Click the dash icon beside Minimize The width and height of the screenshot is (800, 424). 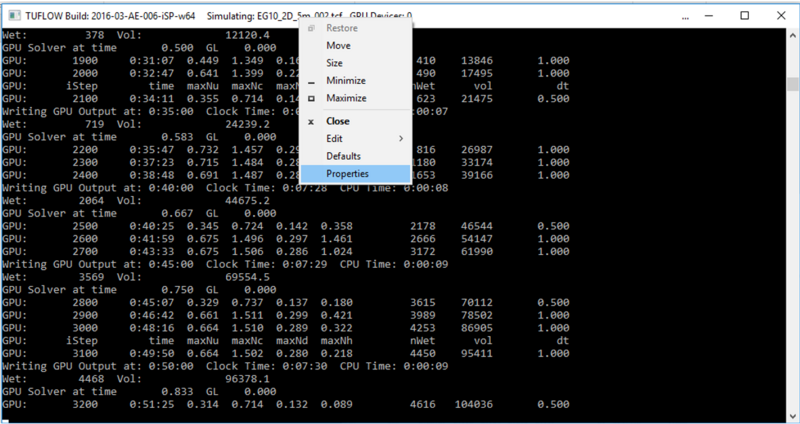[311, 82]
